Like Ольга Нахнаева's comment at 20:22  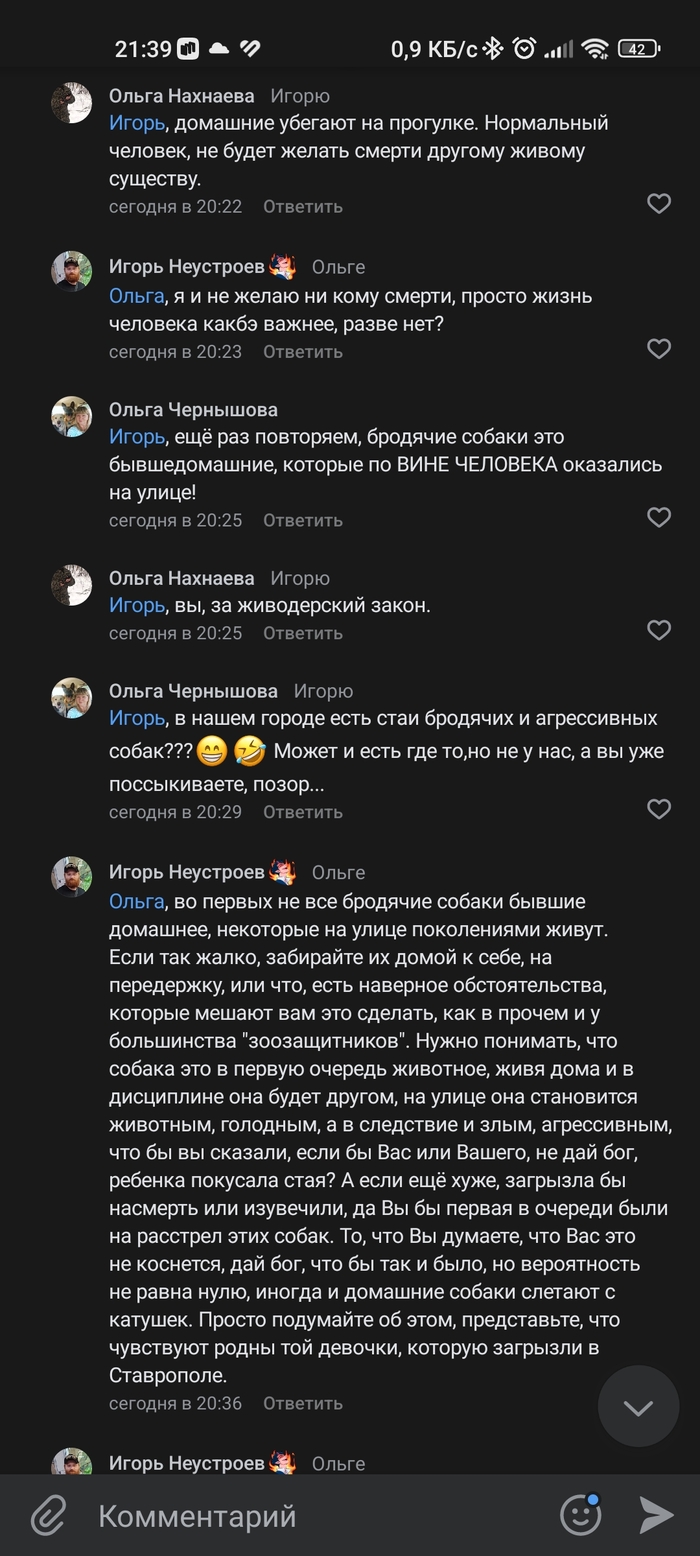coord(658,204)
